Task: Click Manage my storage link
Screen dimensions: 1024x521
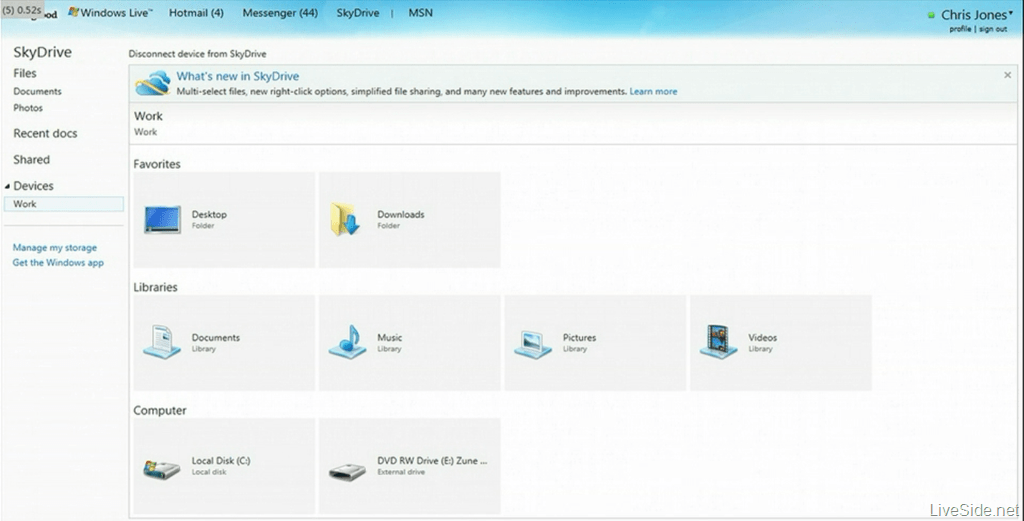Action: (55, 247)
